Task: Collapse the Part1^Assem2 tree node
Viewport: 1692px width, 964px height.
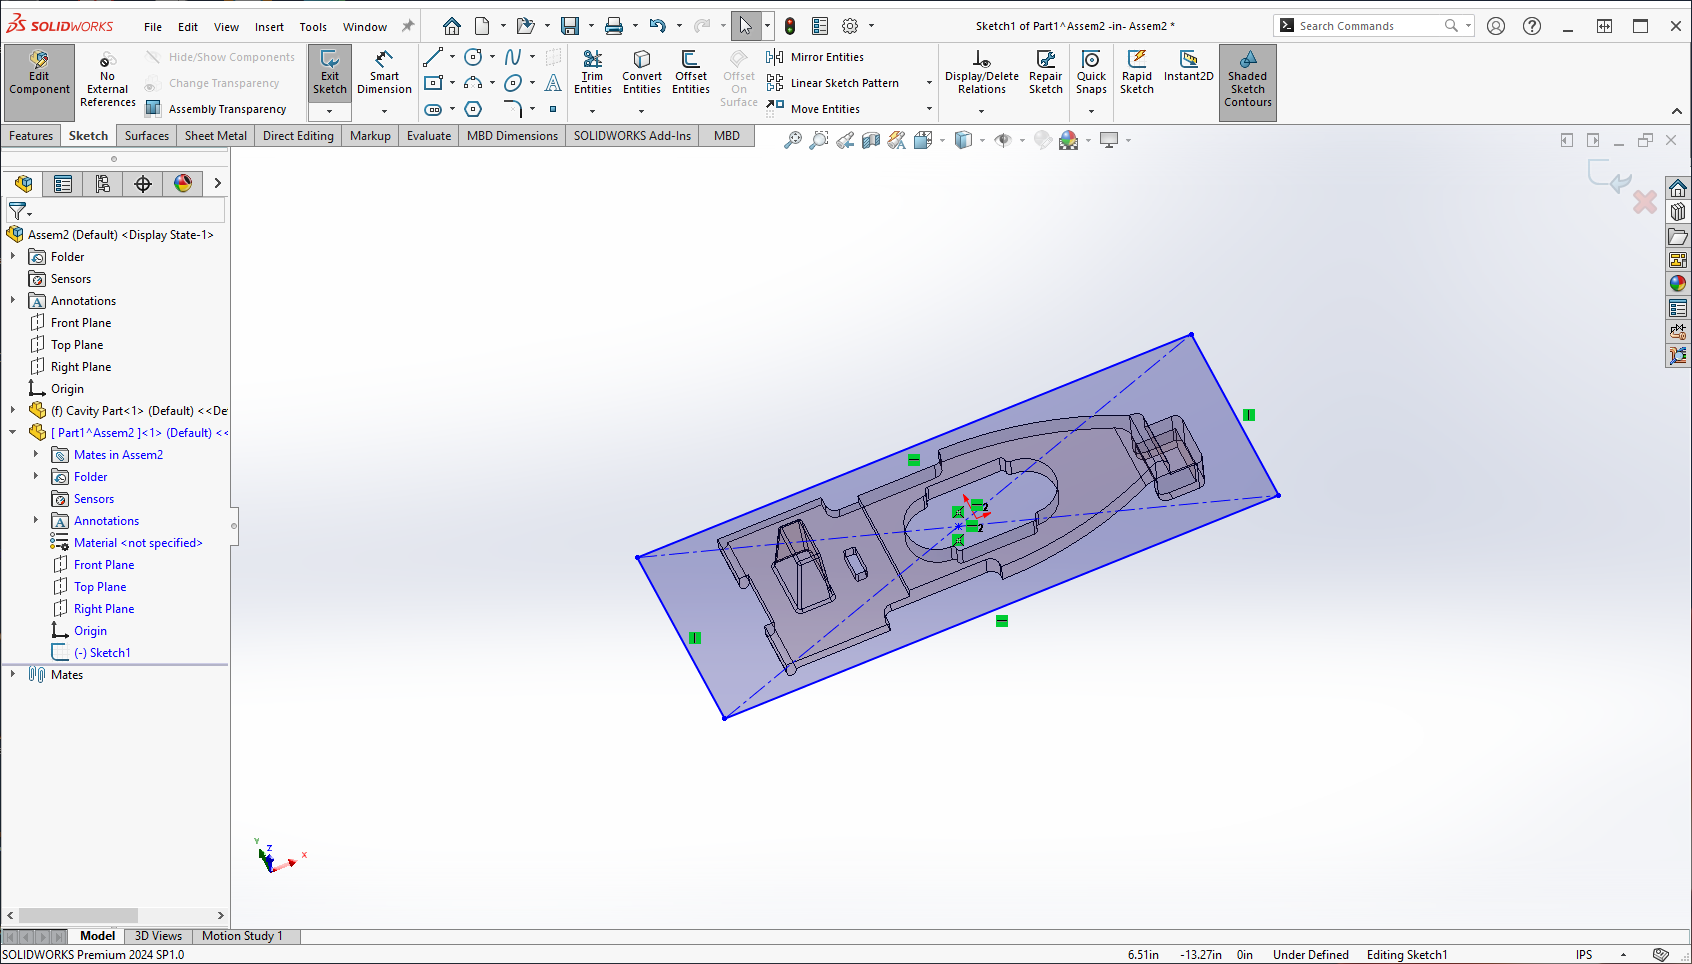Action: tap(12, 432)
